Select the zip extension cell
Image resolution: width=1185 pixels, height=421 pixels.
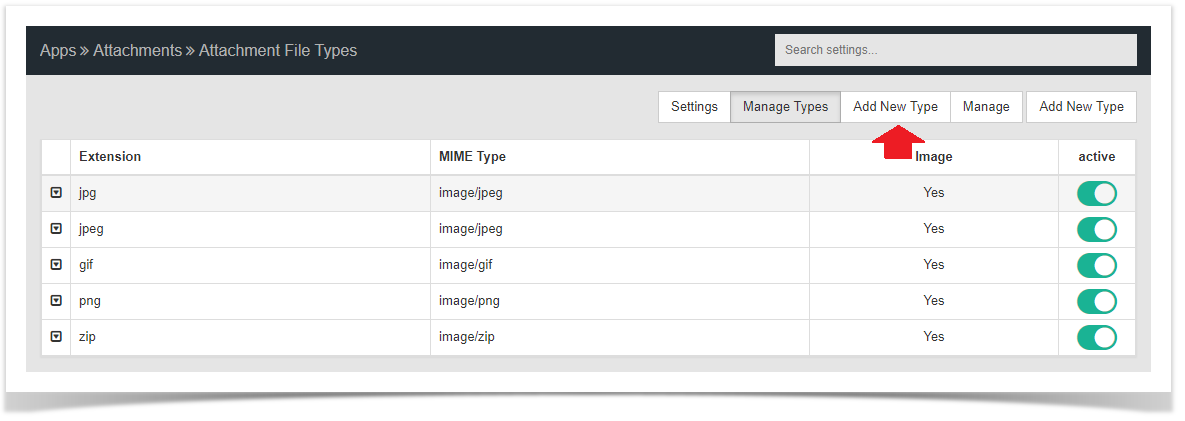250,336
